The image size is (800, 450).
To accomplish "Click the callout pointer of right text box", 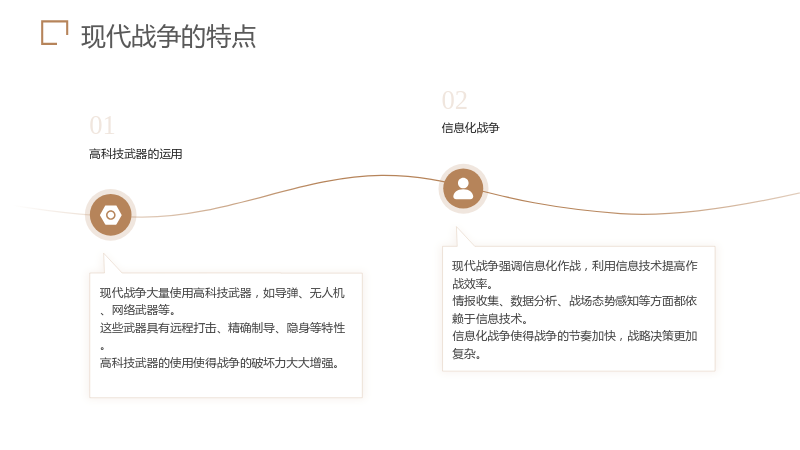I will tap(464, 237).
